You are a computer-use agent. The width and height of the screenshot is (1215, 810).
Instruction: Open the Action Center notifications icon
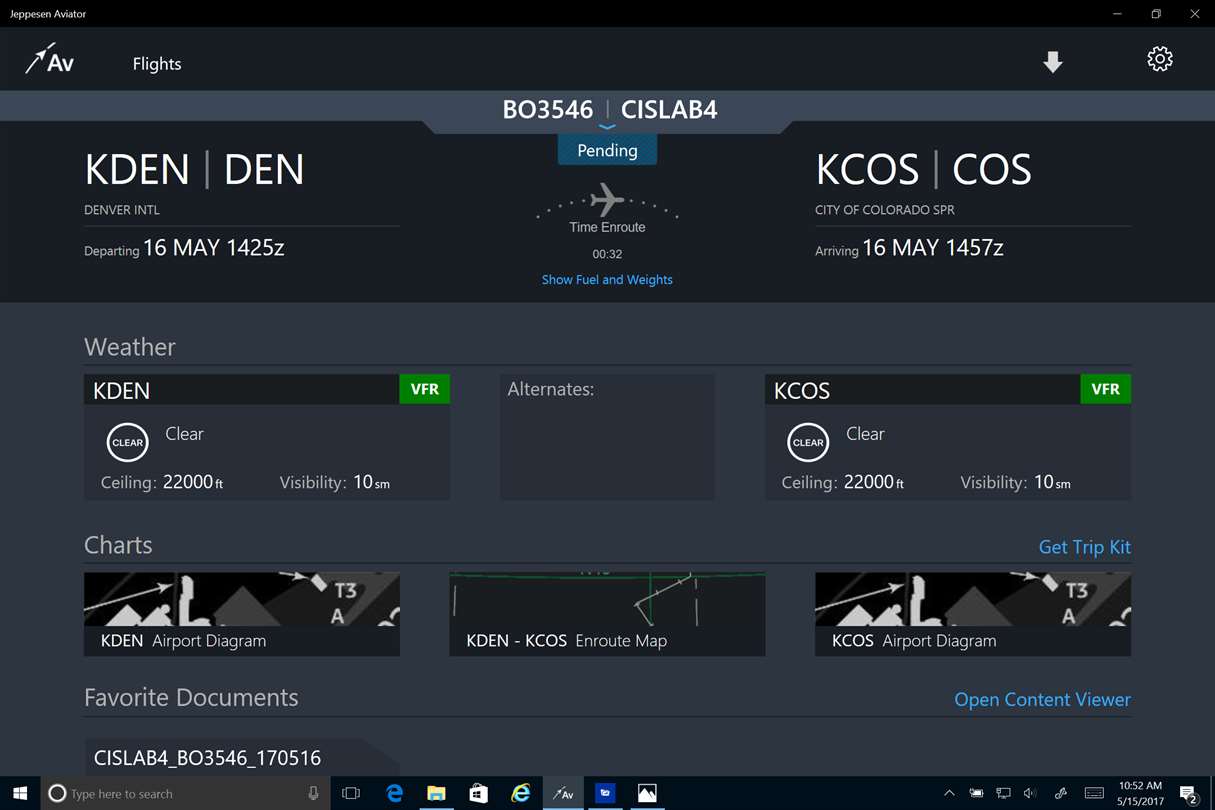coord(1188,795)
